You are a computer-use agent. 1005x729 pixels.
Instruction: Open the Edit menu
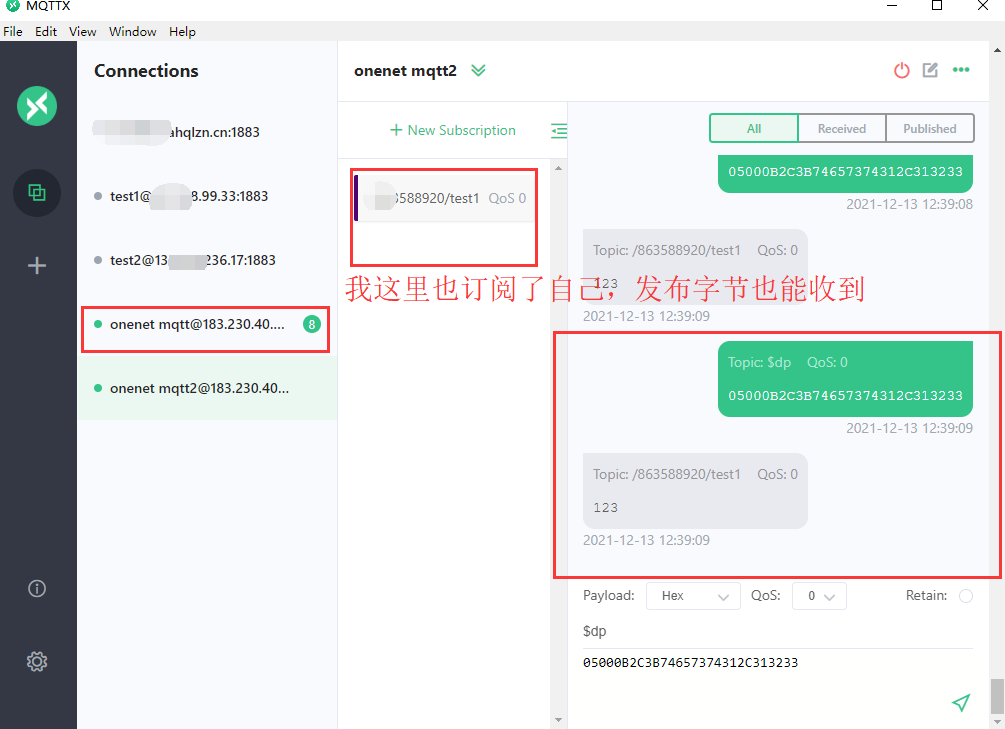tap(46, 31)
